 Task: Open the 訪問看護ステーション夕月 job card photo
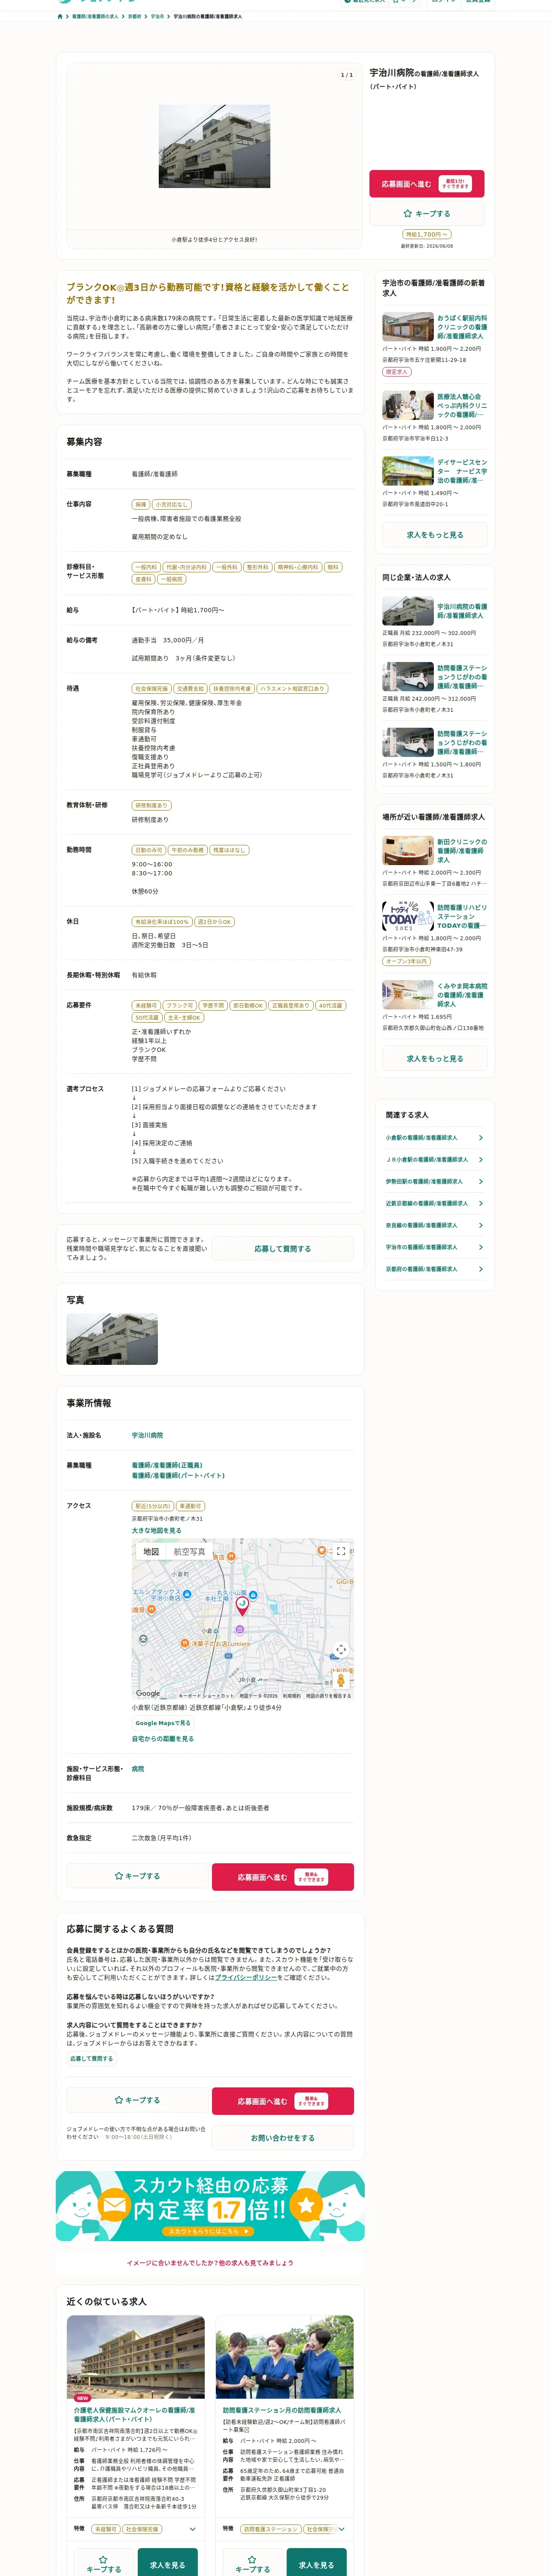(x=285, y=2357)
